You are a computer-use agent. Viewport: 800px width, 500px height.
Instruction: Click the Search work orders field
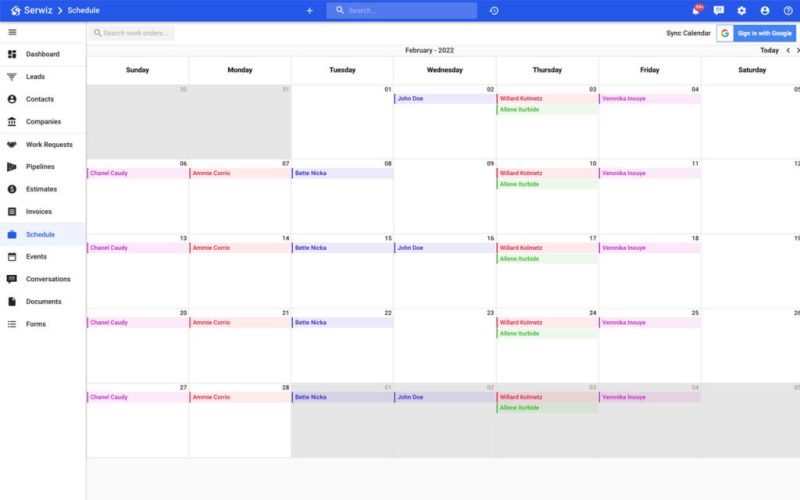(133, 33)
